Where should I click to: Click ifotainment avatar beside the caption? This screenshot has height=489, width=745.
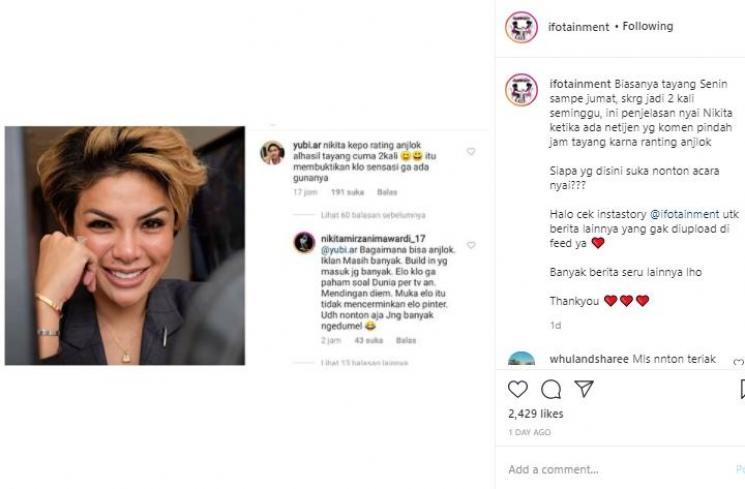pyautogui.click(x=521, y=89)
